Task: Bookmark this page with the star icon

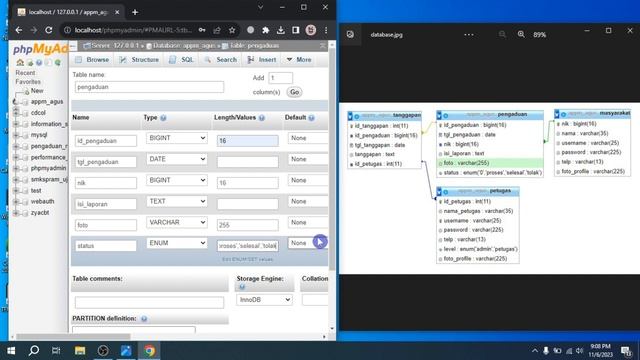Action: coord(232,30)
